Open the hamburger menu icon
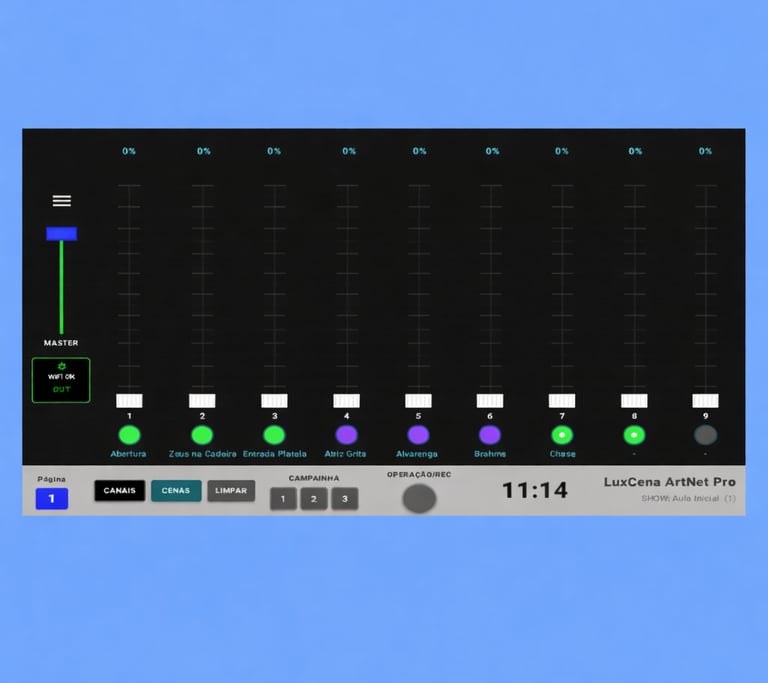The image size is (768, 683). (62, 200)
